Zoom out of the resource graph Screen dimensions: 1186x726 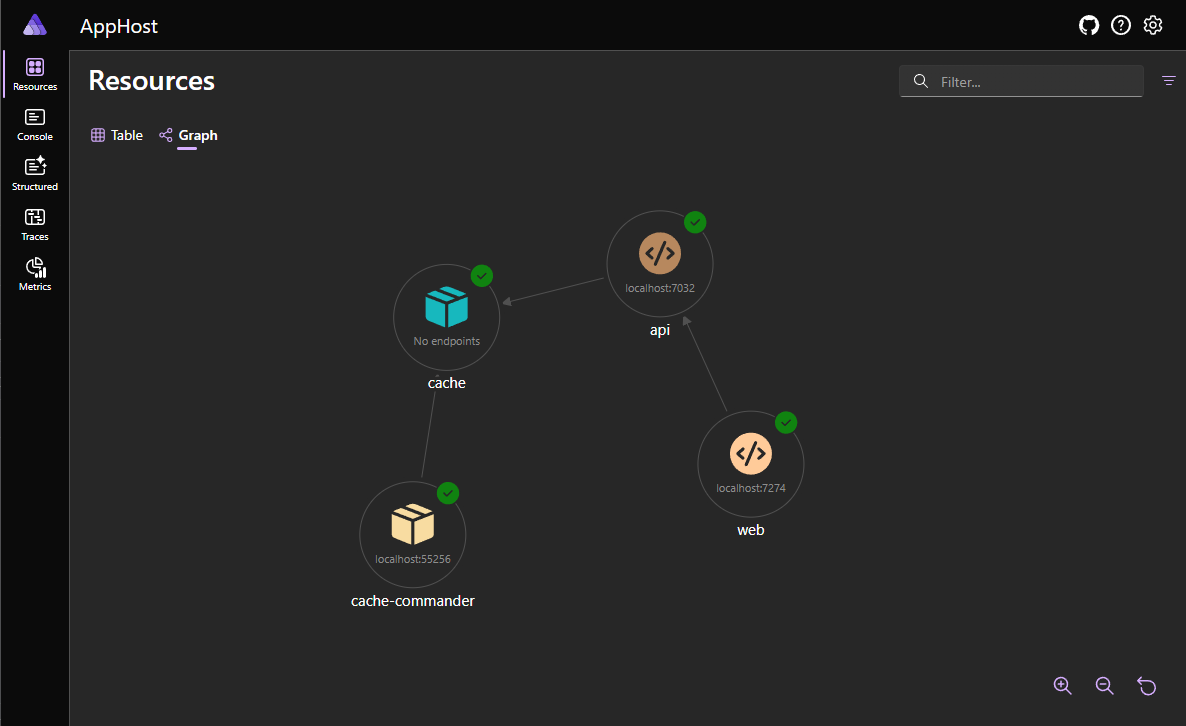[1104, 686]
